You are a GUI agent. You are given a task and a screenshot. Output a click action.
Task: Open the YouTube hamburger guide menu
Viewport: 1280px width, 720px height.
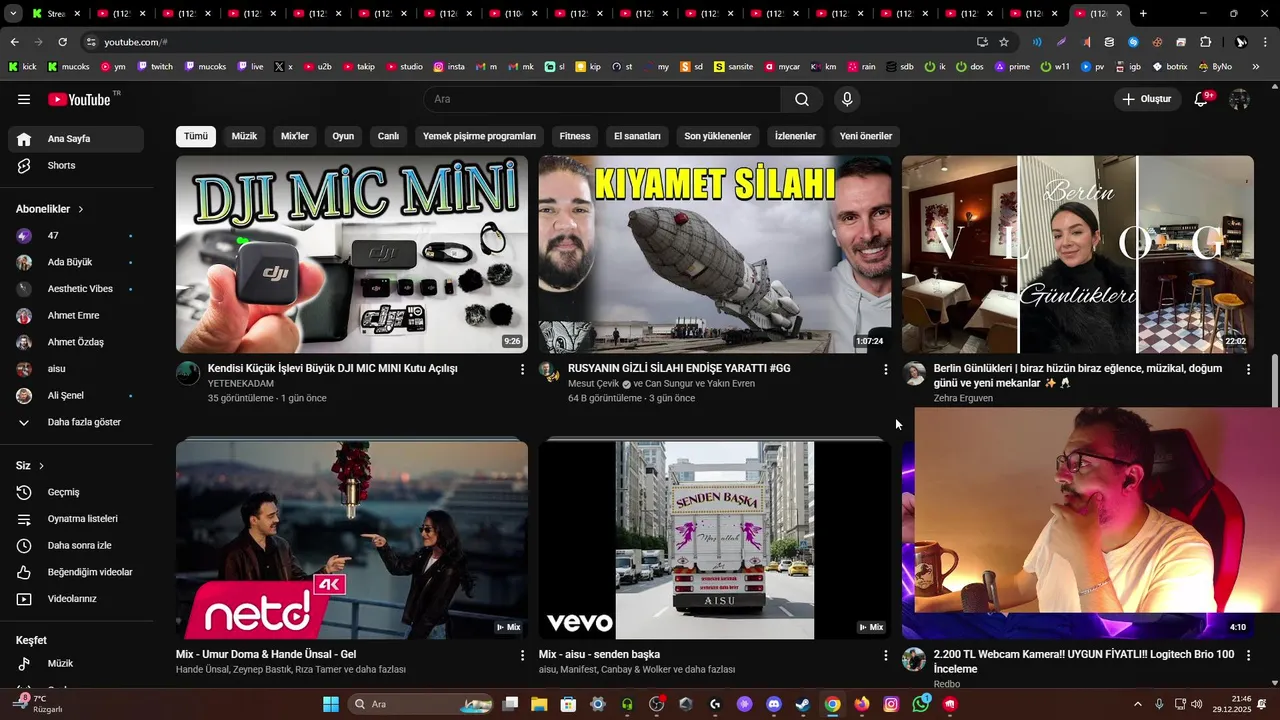point(24,99)
